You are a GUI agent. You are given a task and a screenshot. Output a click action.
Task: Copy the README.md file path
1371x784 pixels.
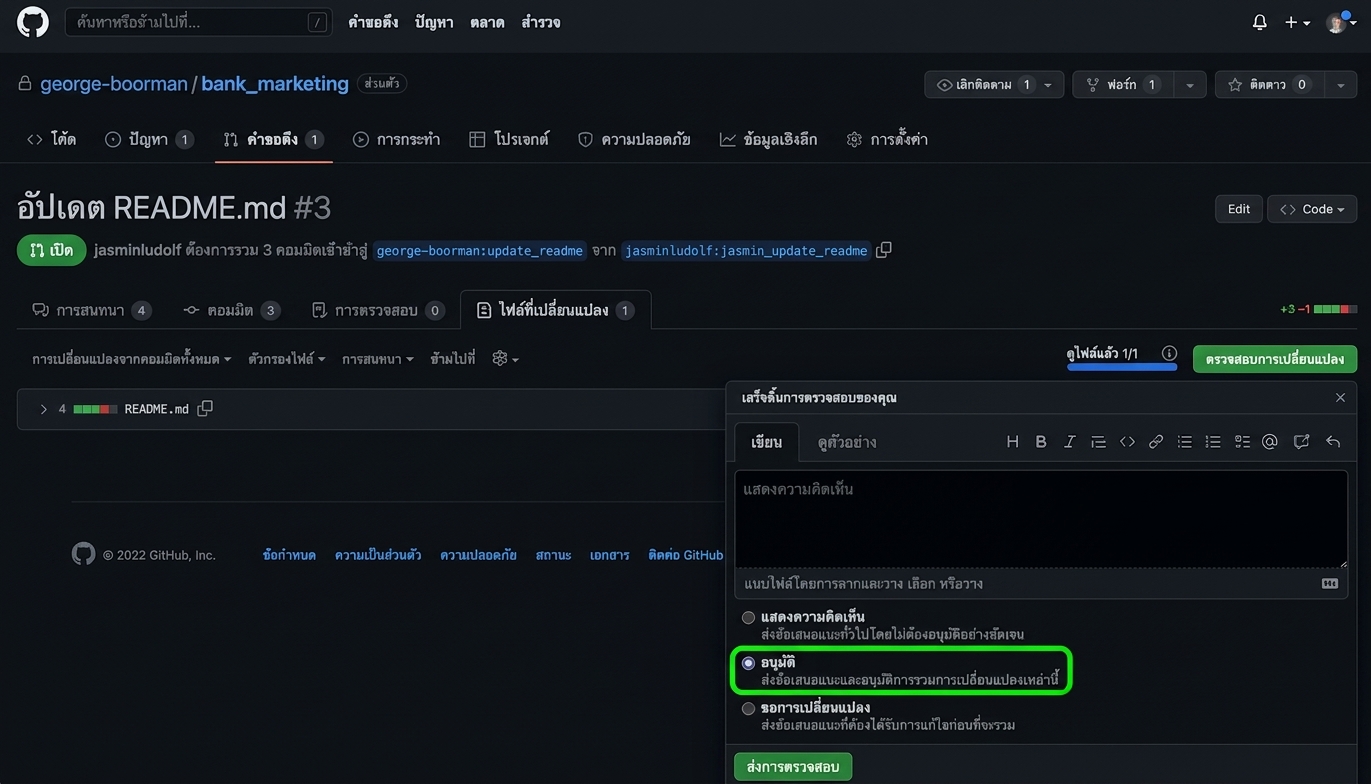tap(205, 409)
